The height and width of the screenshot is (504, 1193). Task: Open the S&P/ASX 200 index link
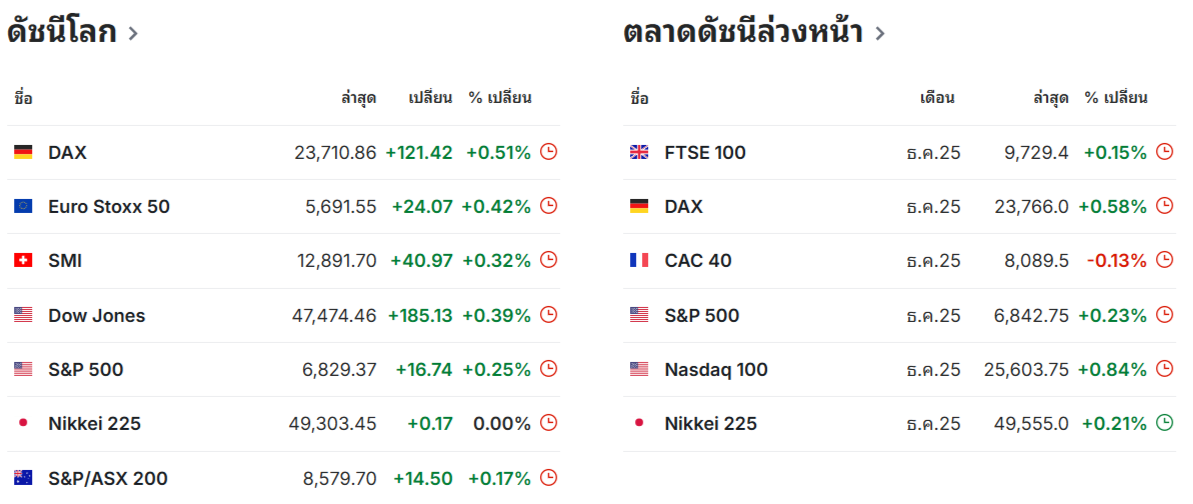pos(108,478)
